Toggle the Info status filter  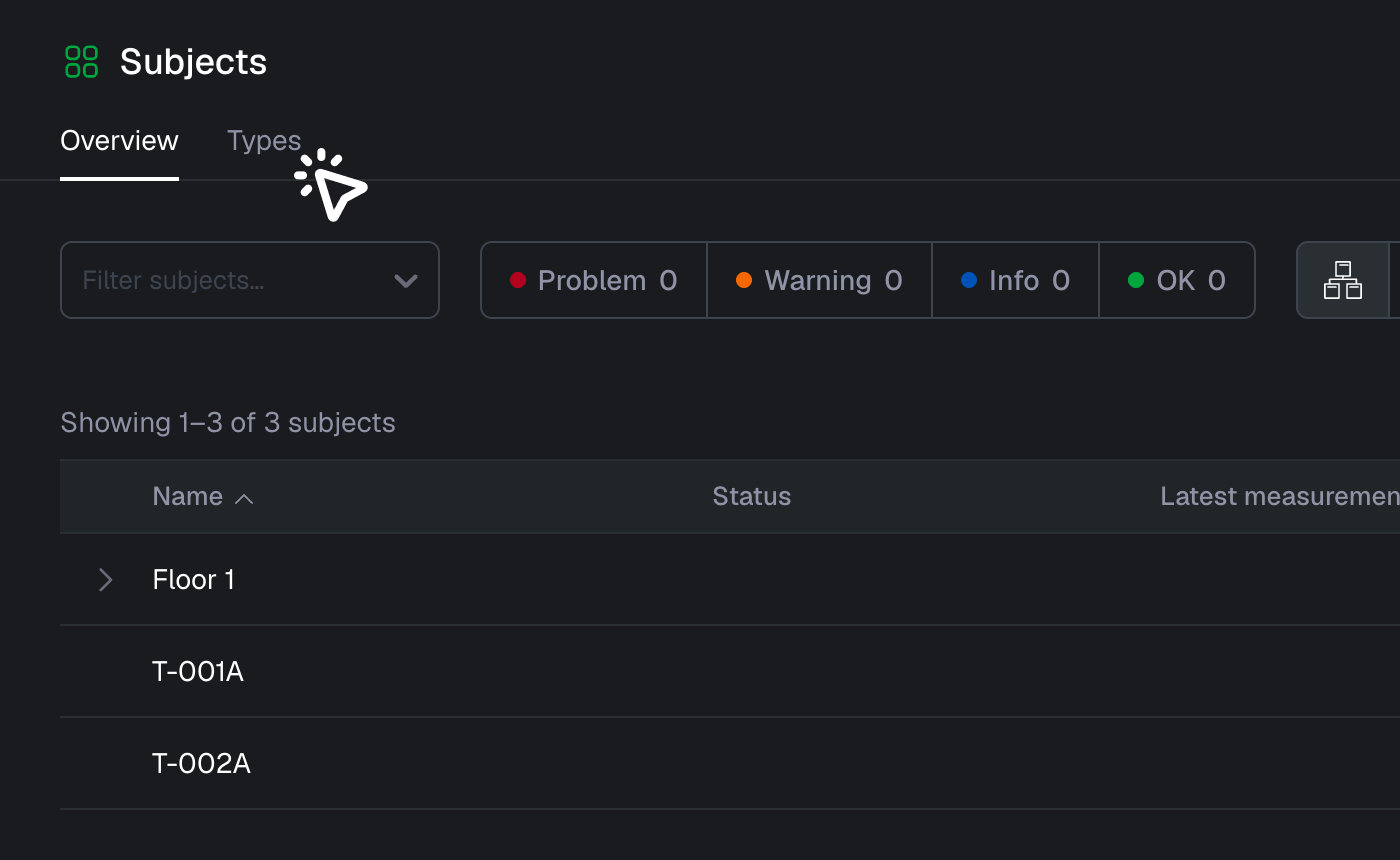pos(1015,280)
